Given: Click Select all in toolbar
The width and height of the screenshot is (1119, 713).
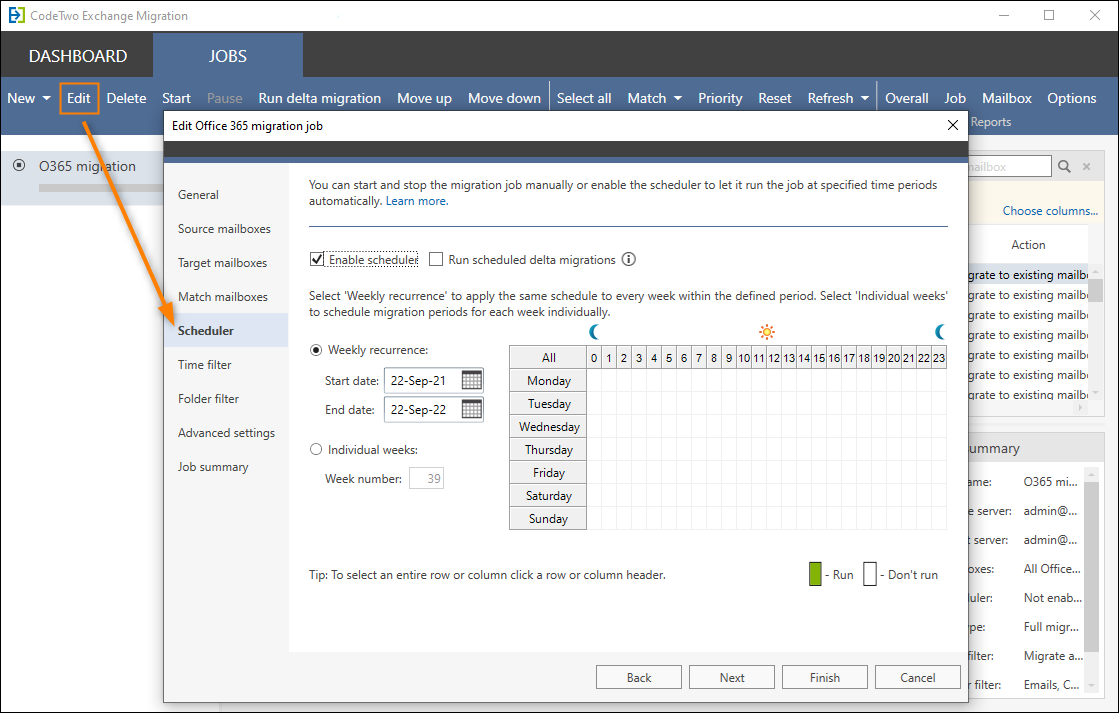Looking at the screenshot, I should click(584, 98).
